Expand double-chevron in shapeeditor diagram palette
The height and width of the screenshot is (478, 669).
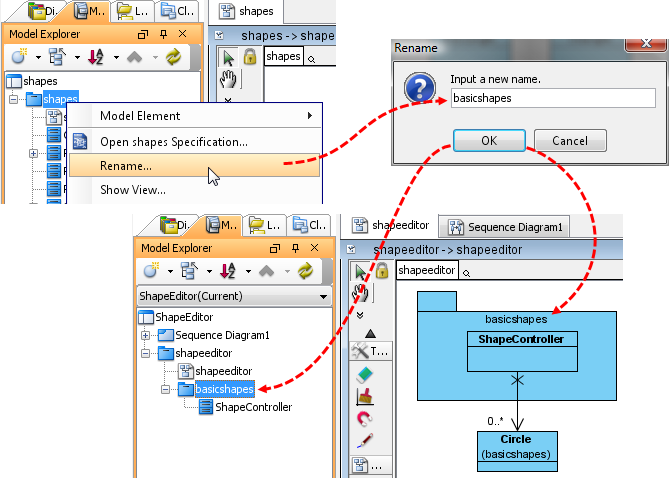click(x=360, y=315)
